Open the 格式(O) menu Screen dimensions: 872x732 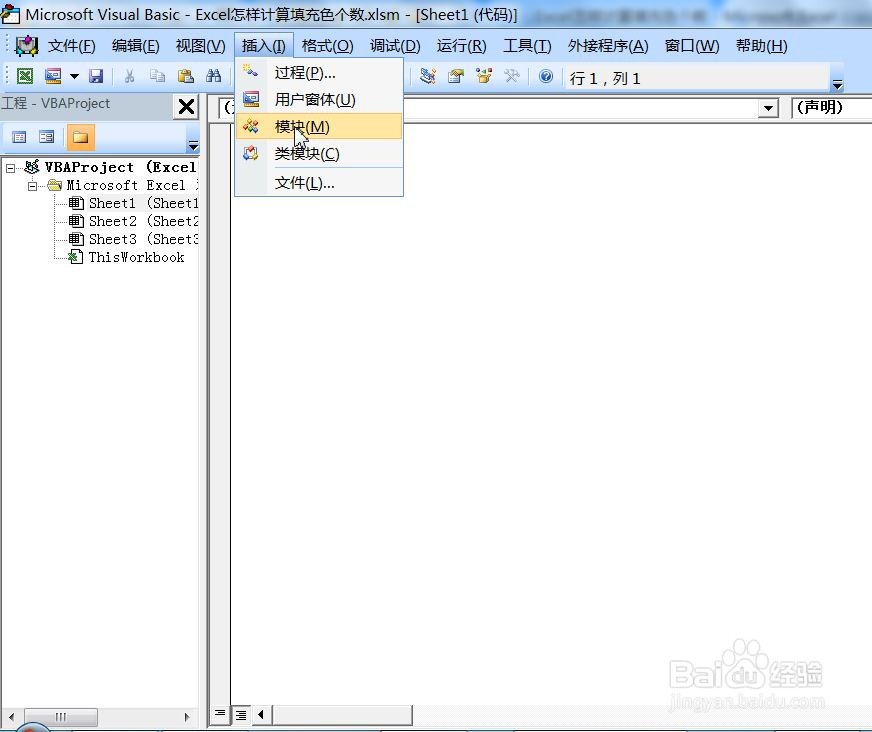coord(327,46)
